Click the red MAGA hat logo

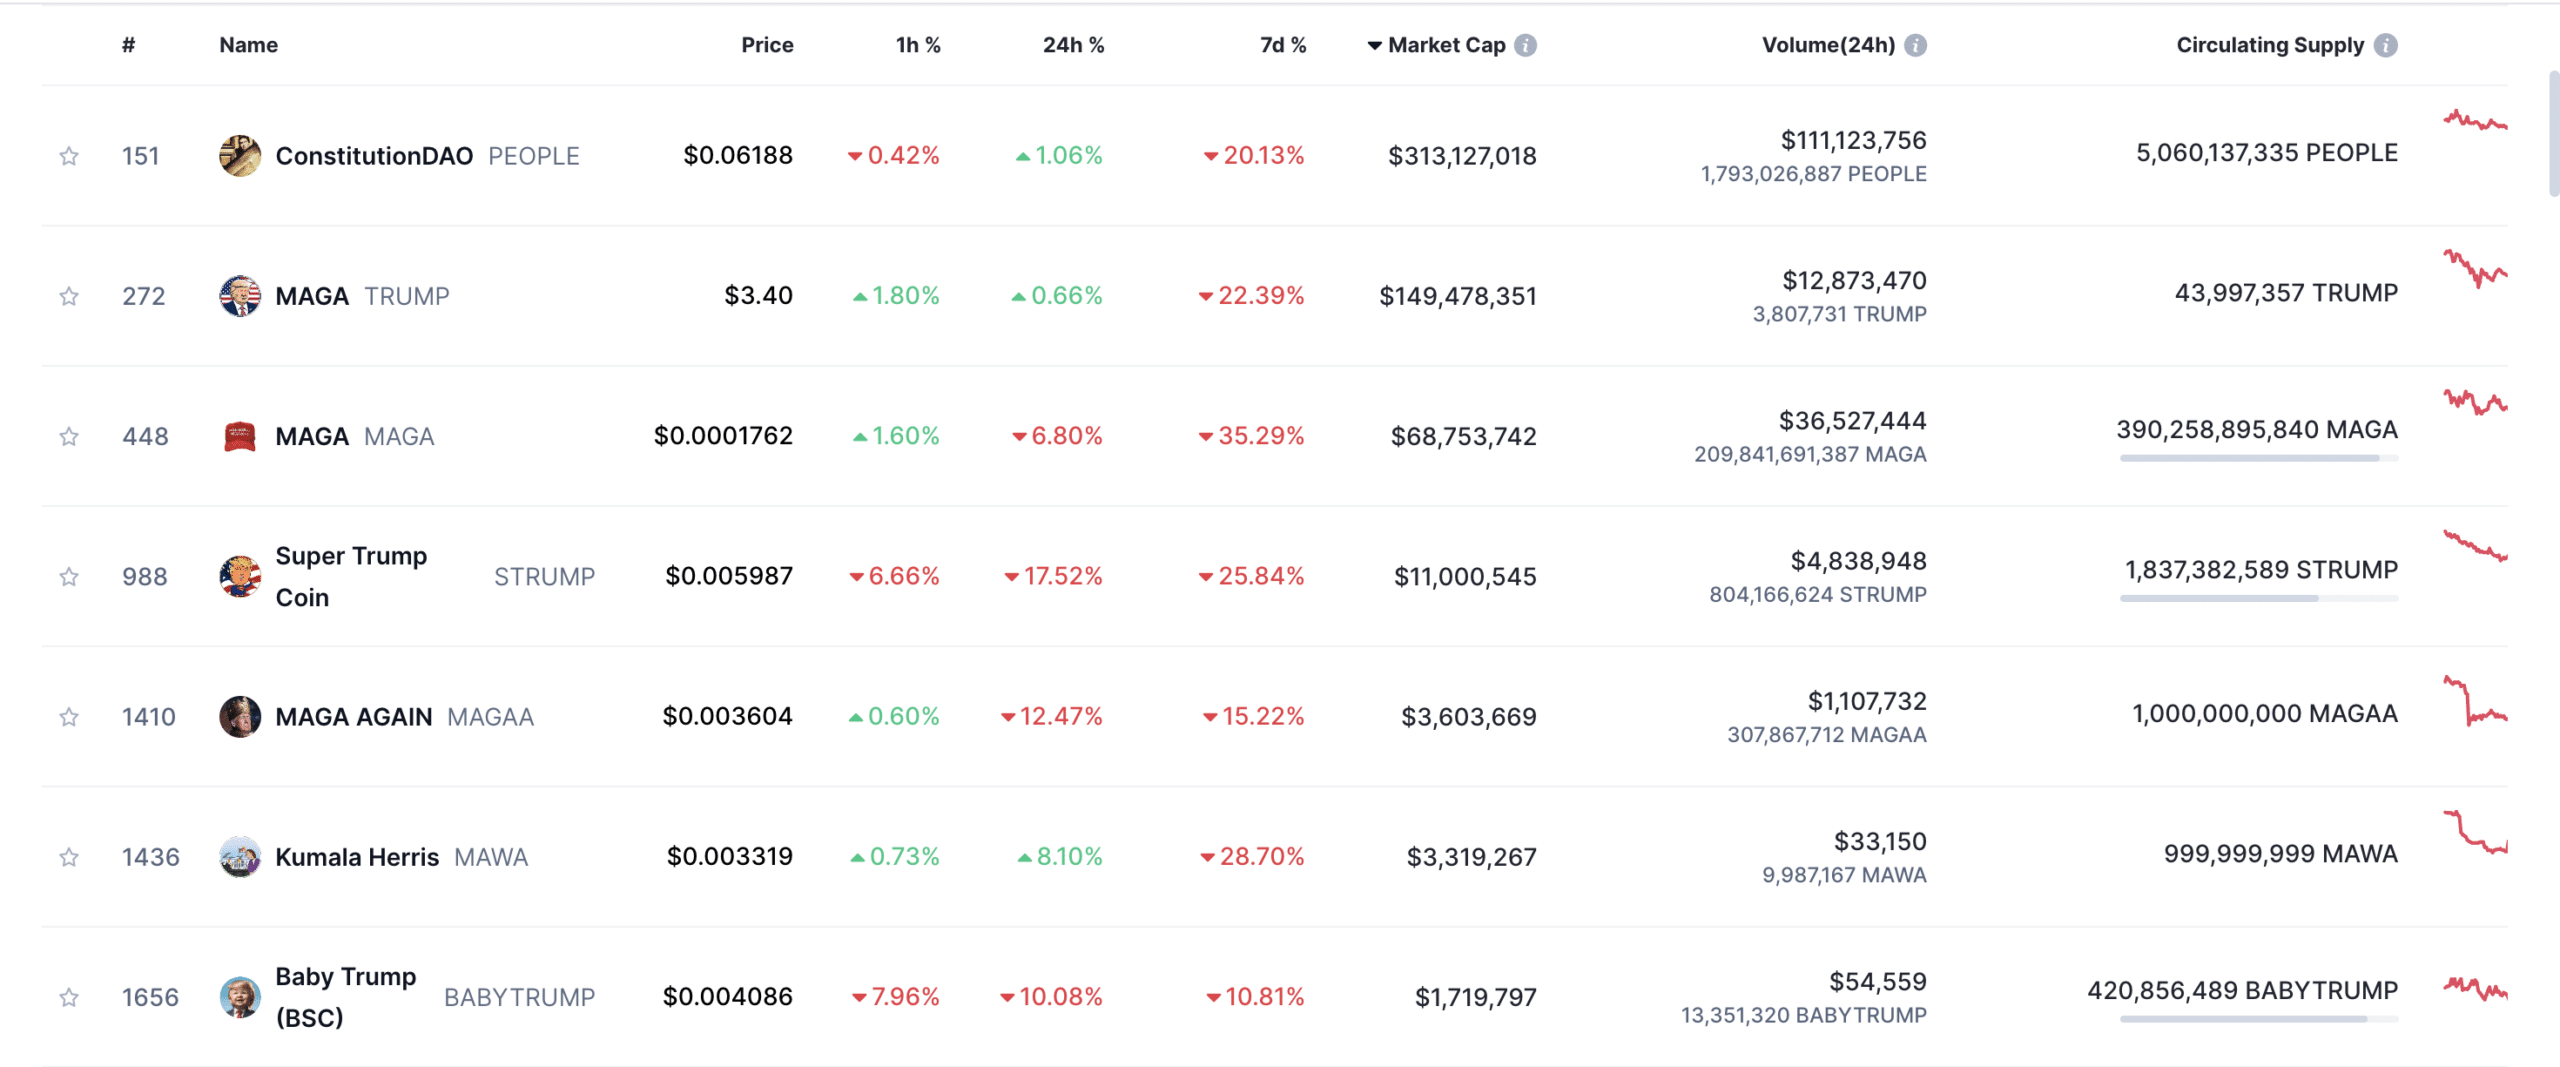coord(239,436)
